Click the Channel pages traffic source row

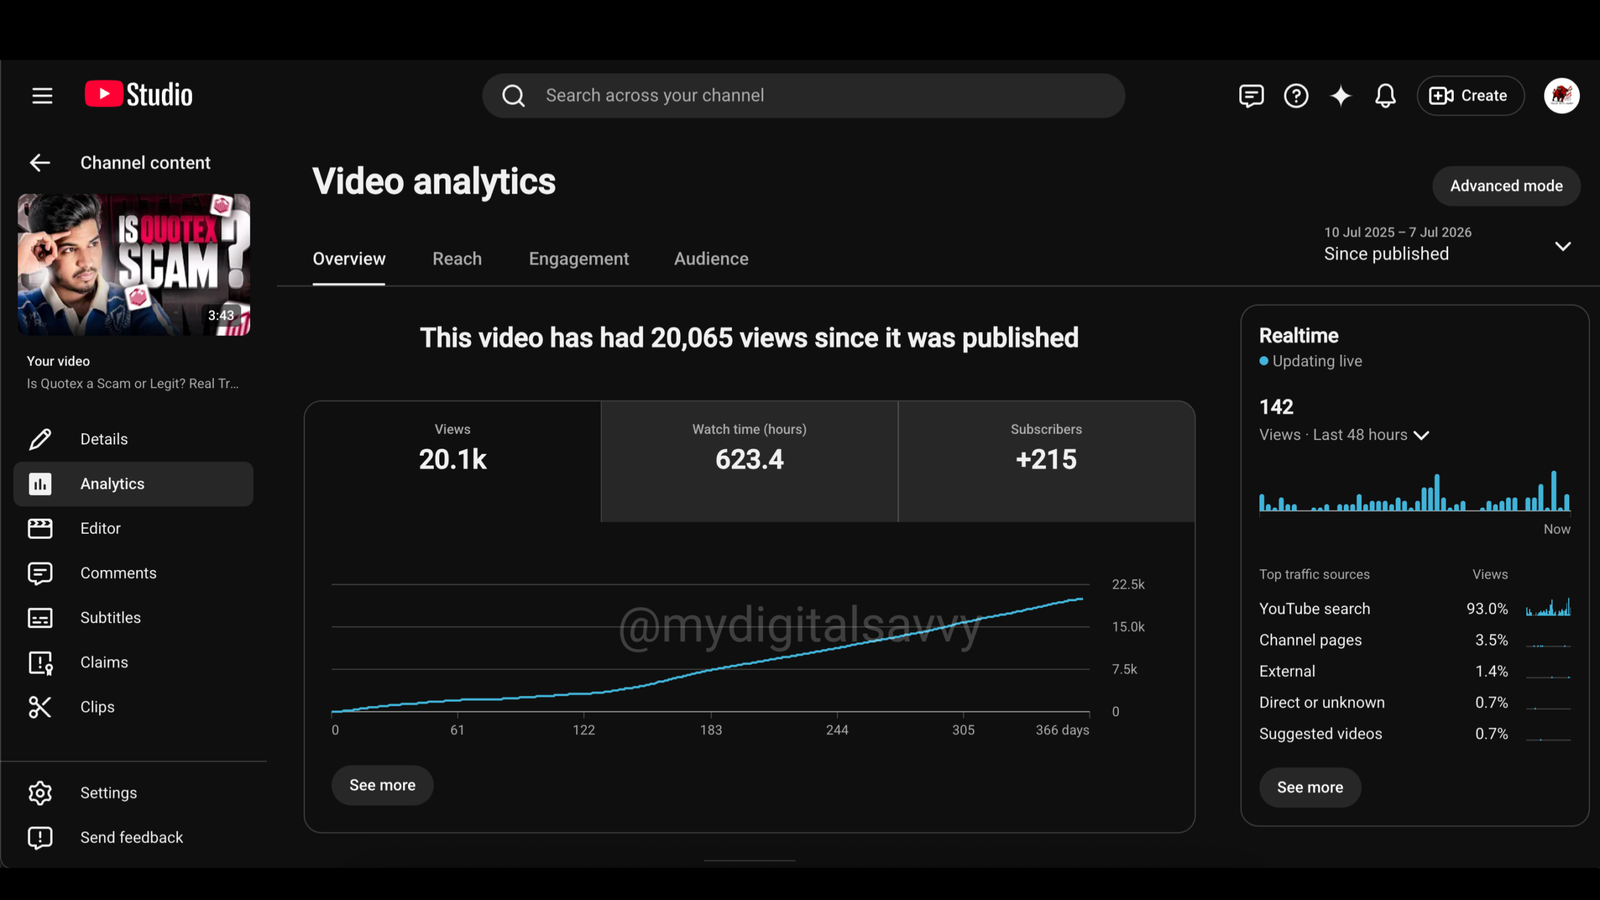pos(1415,640)
